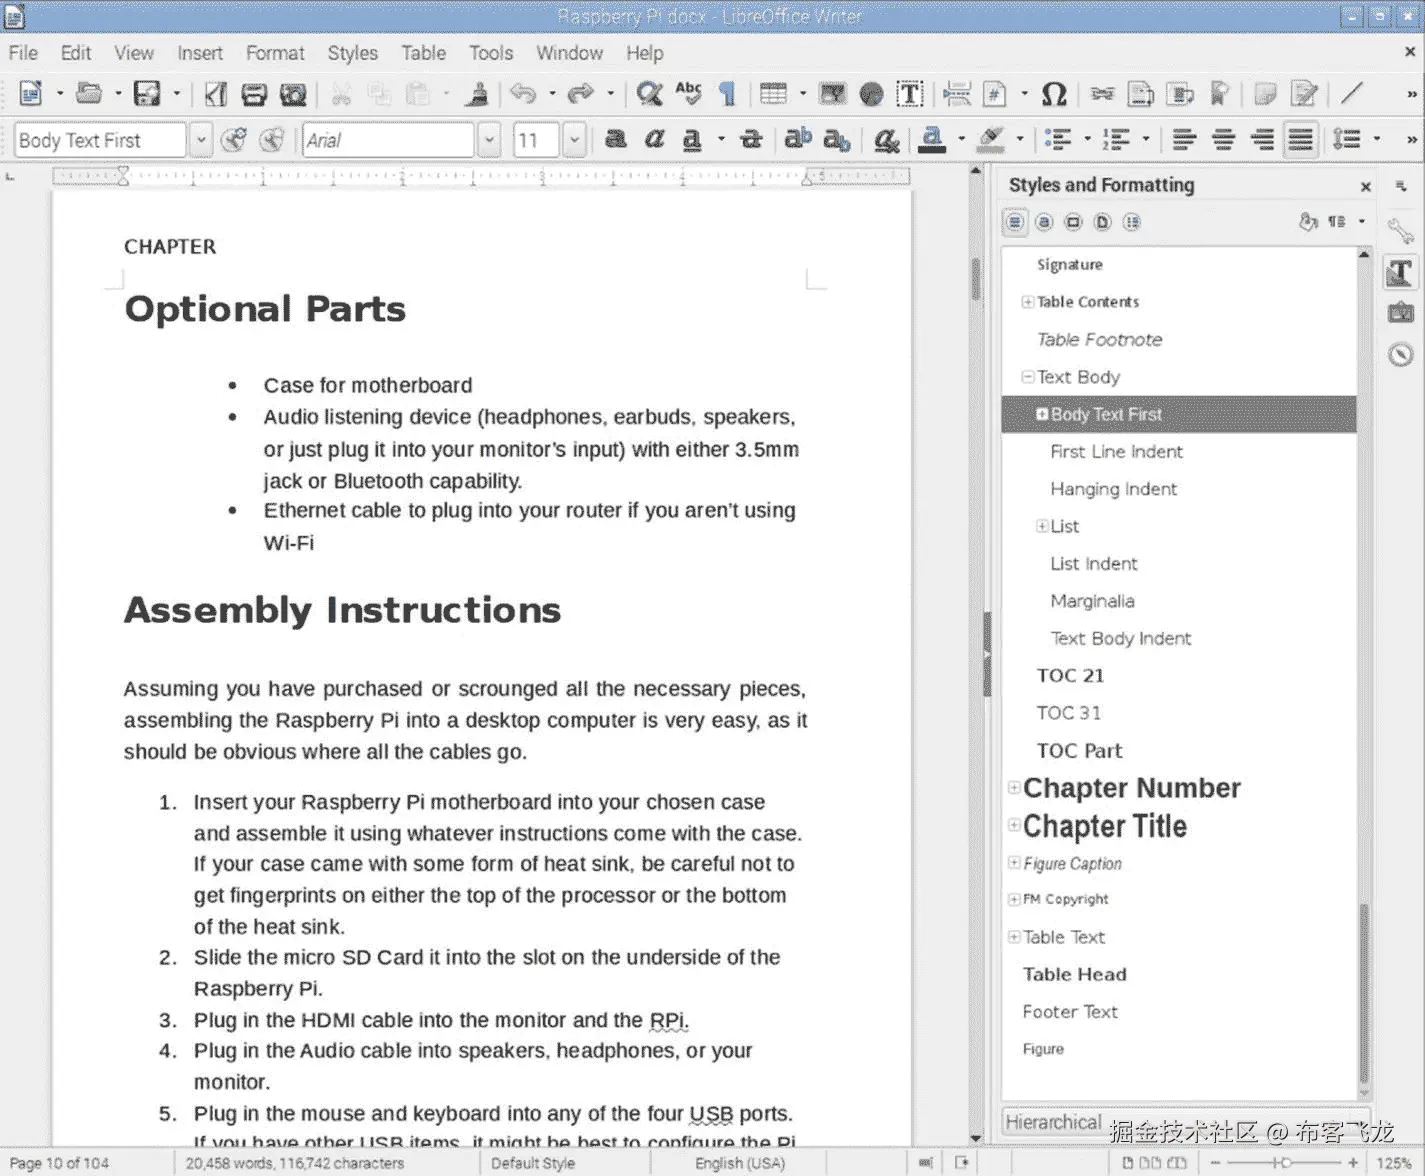Open the Format menu

(x=275, y=53)
